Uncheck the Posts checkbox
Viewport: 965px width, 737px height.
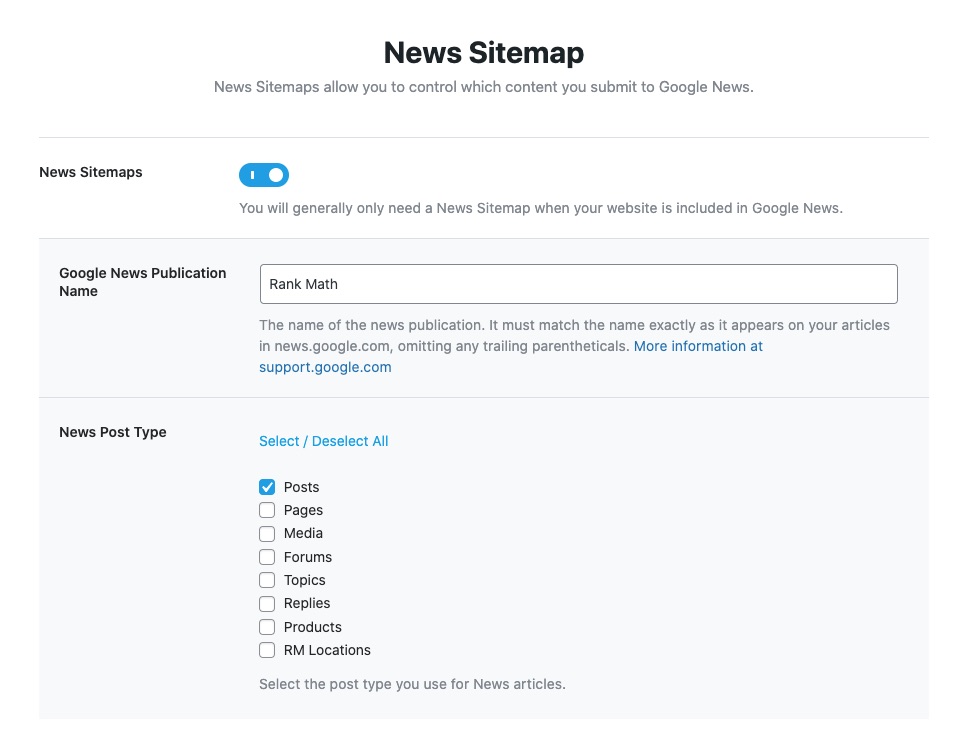pyautogui.click(x=267, y=487)
